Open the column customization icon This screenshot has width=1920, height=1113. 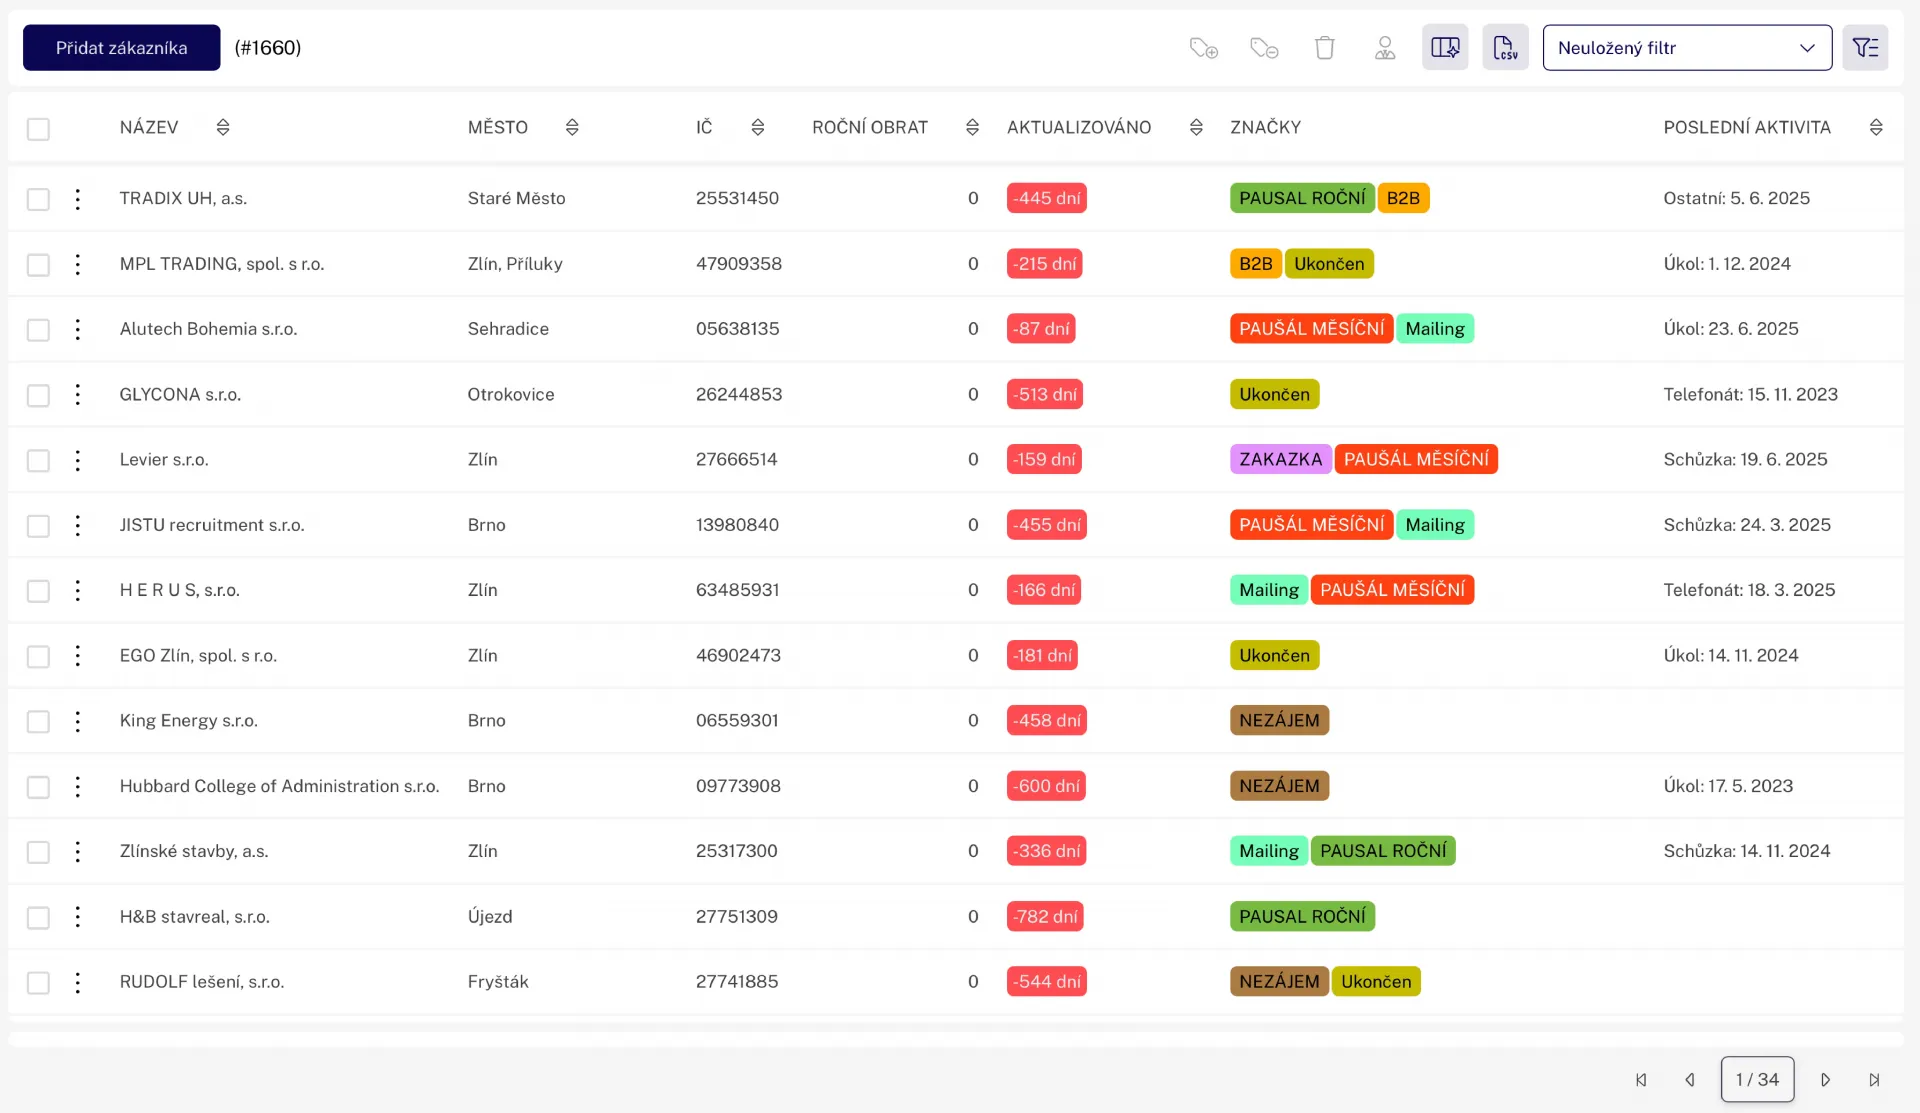click(x=1445, y=48)
